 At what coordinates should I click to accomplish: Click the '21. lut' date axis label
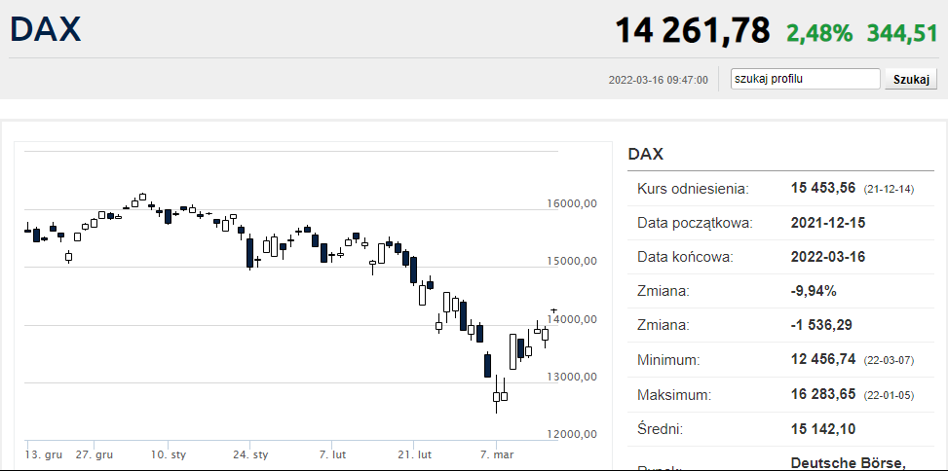[x=414, y=454]
